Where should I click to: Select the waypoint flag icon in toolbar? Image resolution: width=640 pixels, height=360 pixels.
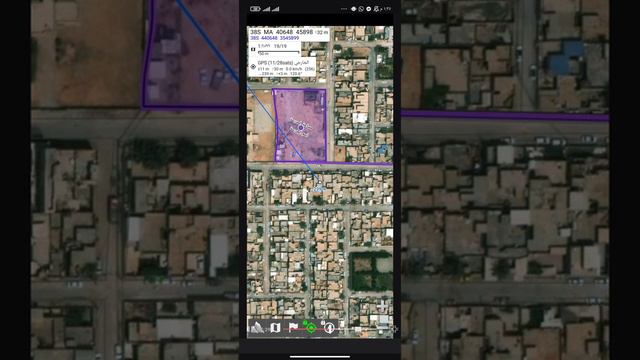293,327
